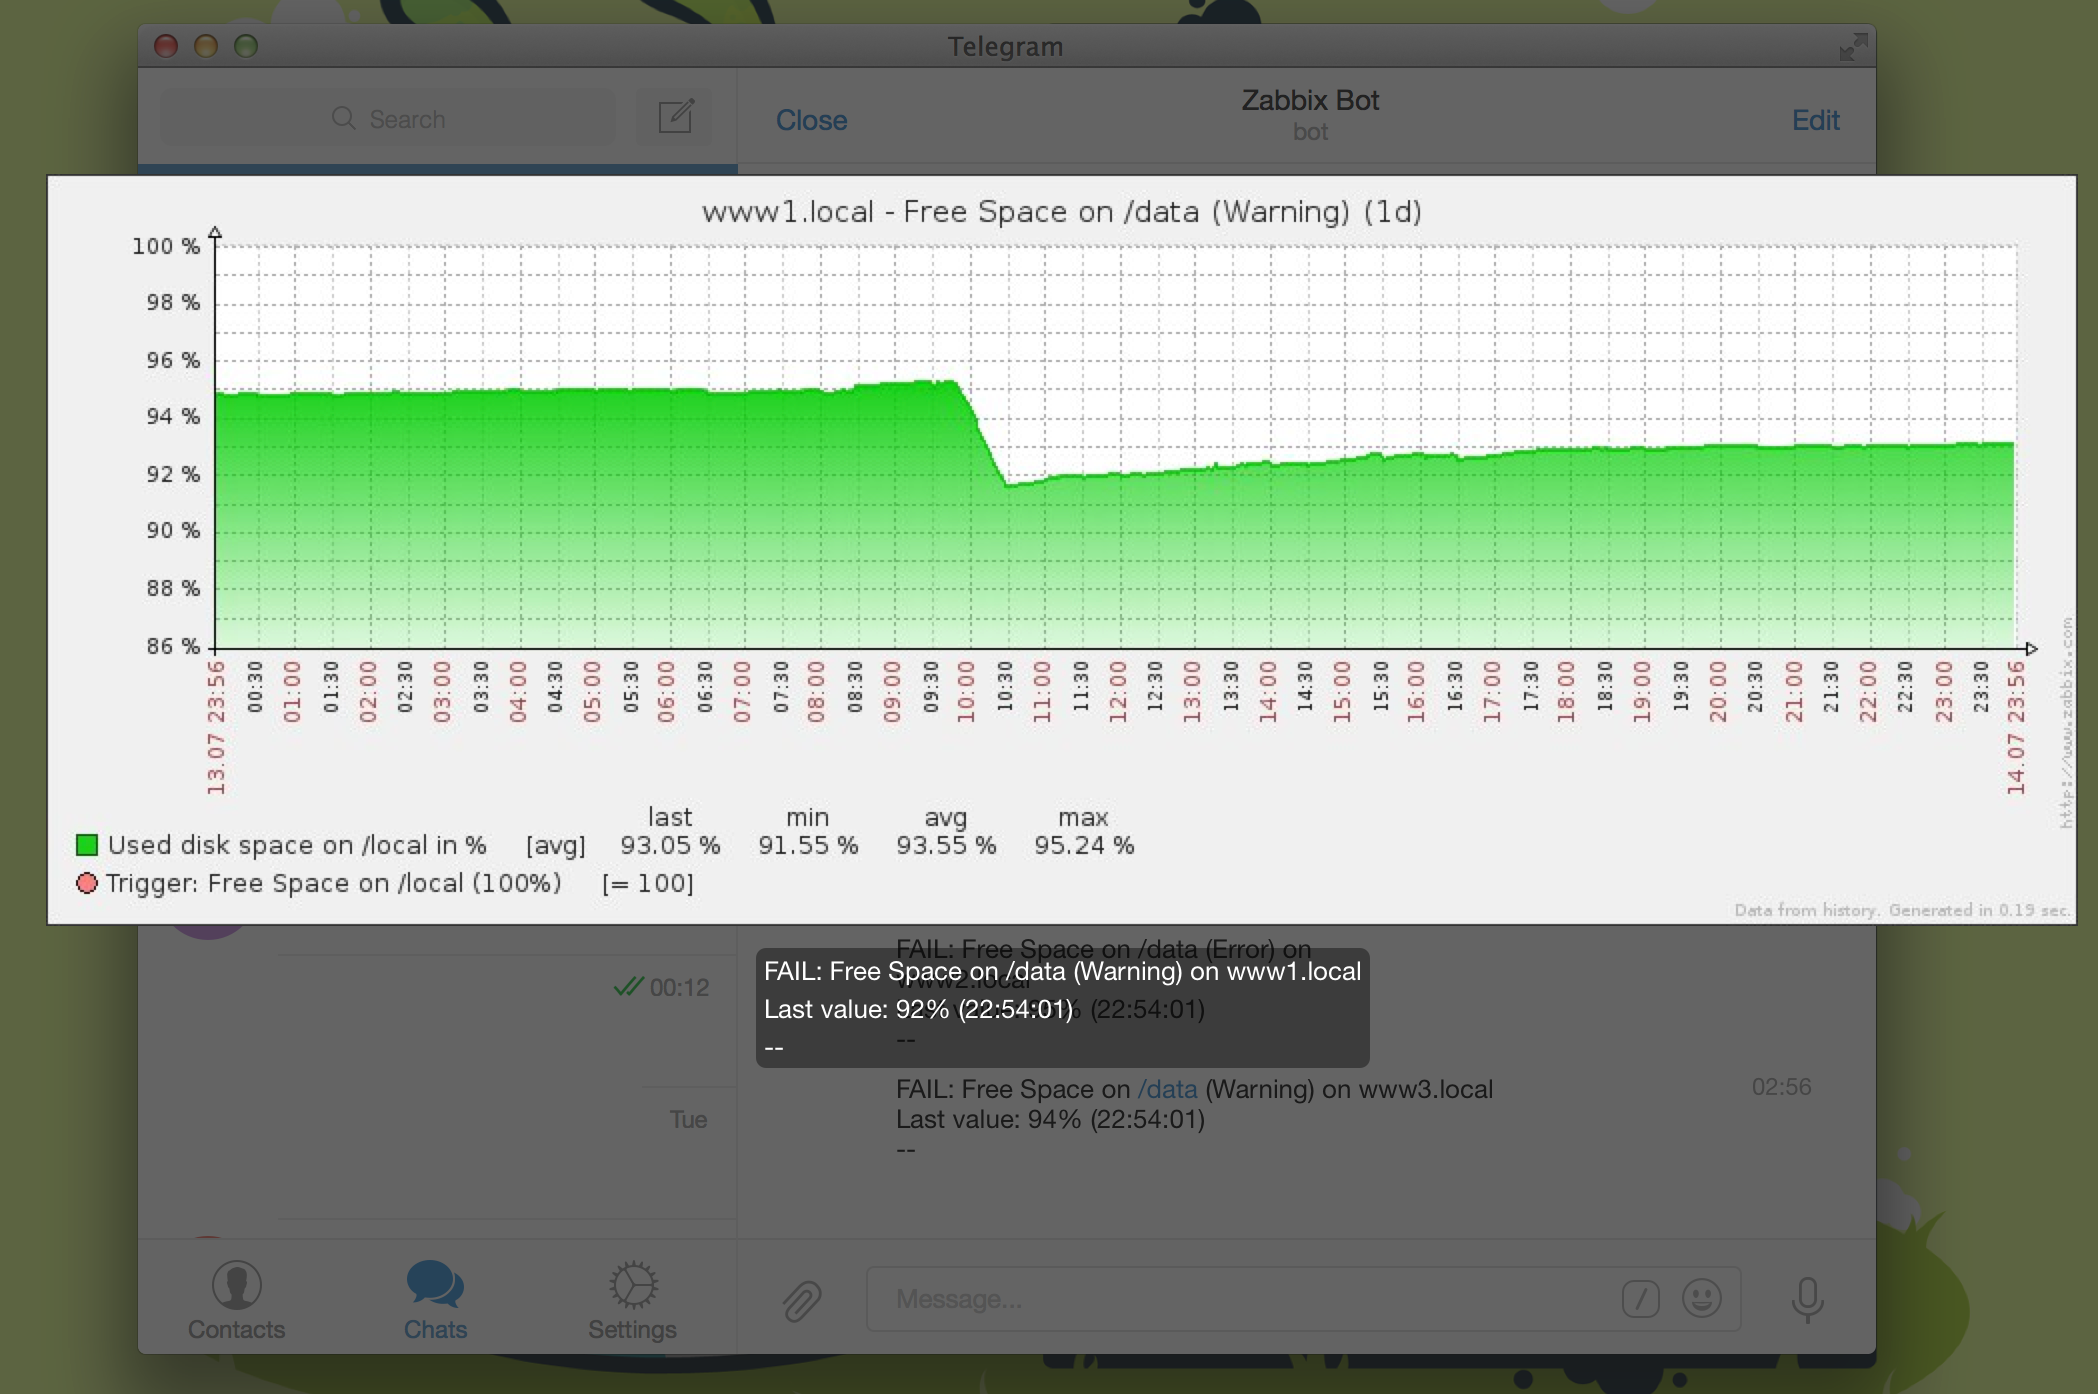The width and height of the screenshot is (2098, 1394).
Task: Open the emoji smiley picker
Action: 1701,1299
